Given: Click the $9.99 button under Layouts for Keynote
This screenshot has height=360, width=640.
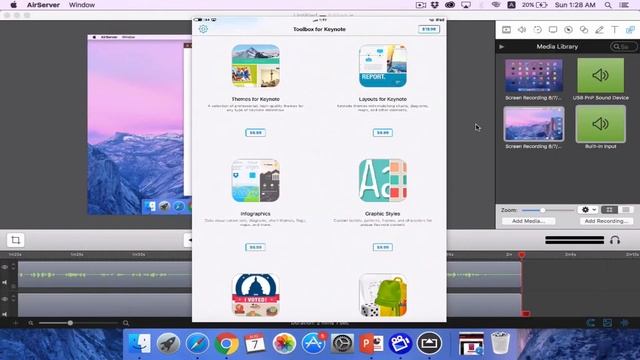Looking at the screenshot, I should 383,133.
